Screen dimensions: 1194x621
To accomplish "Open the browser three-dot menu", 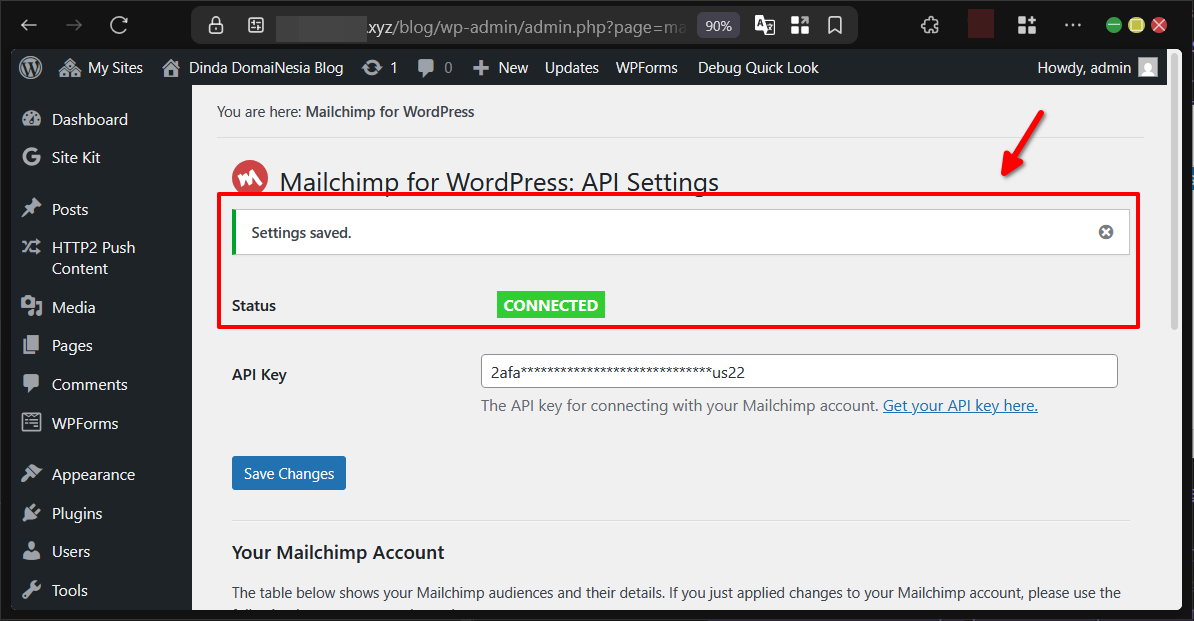I will pos(1073,24).
